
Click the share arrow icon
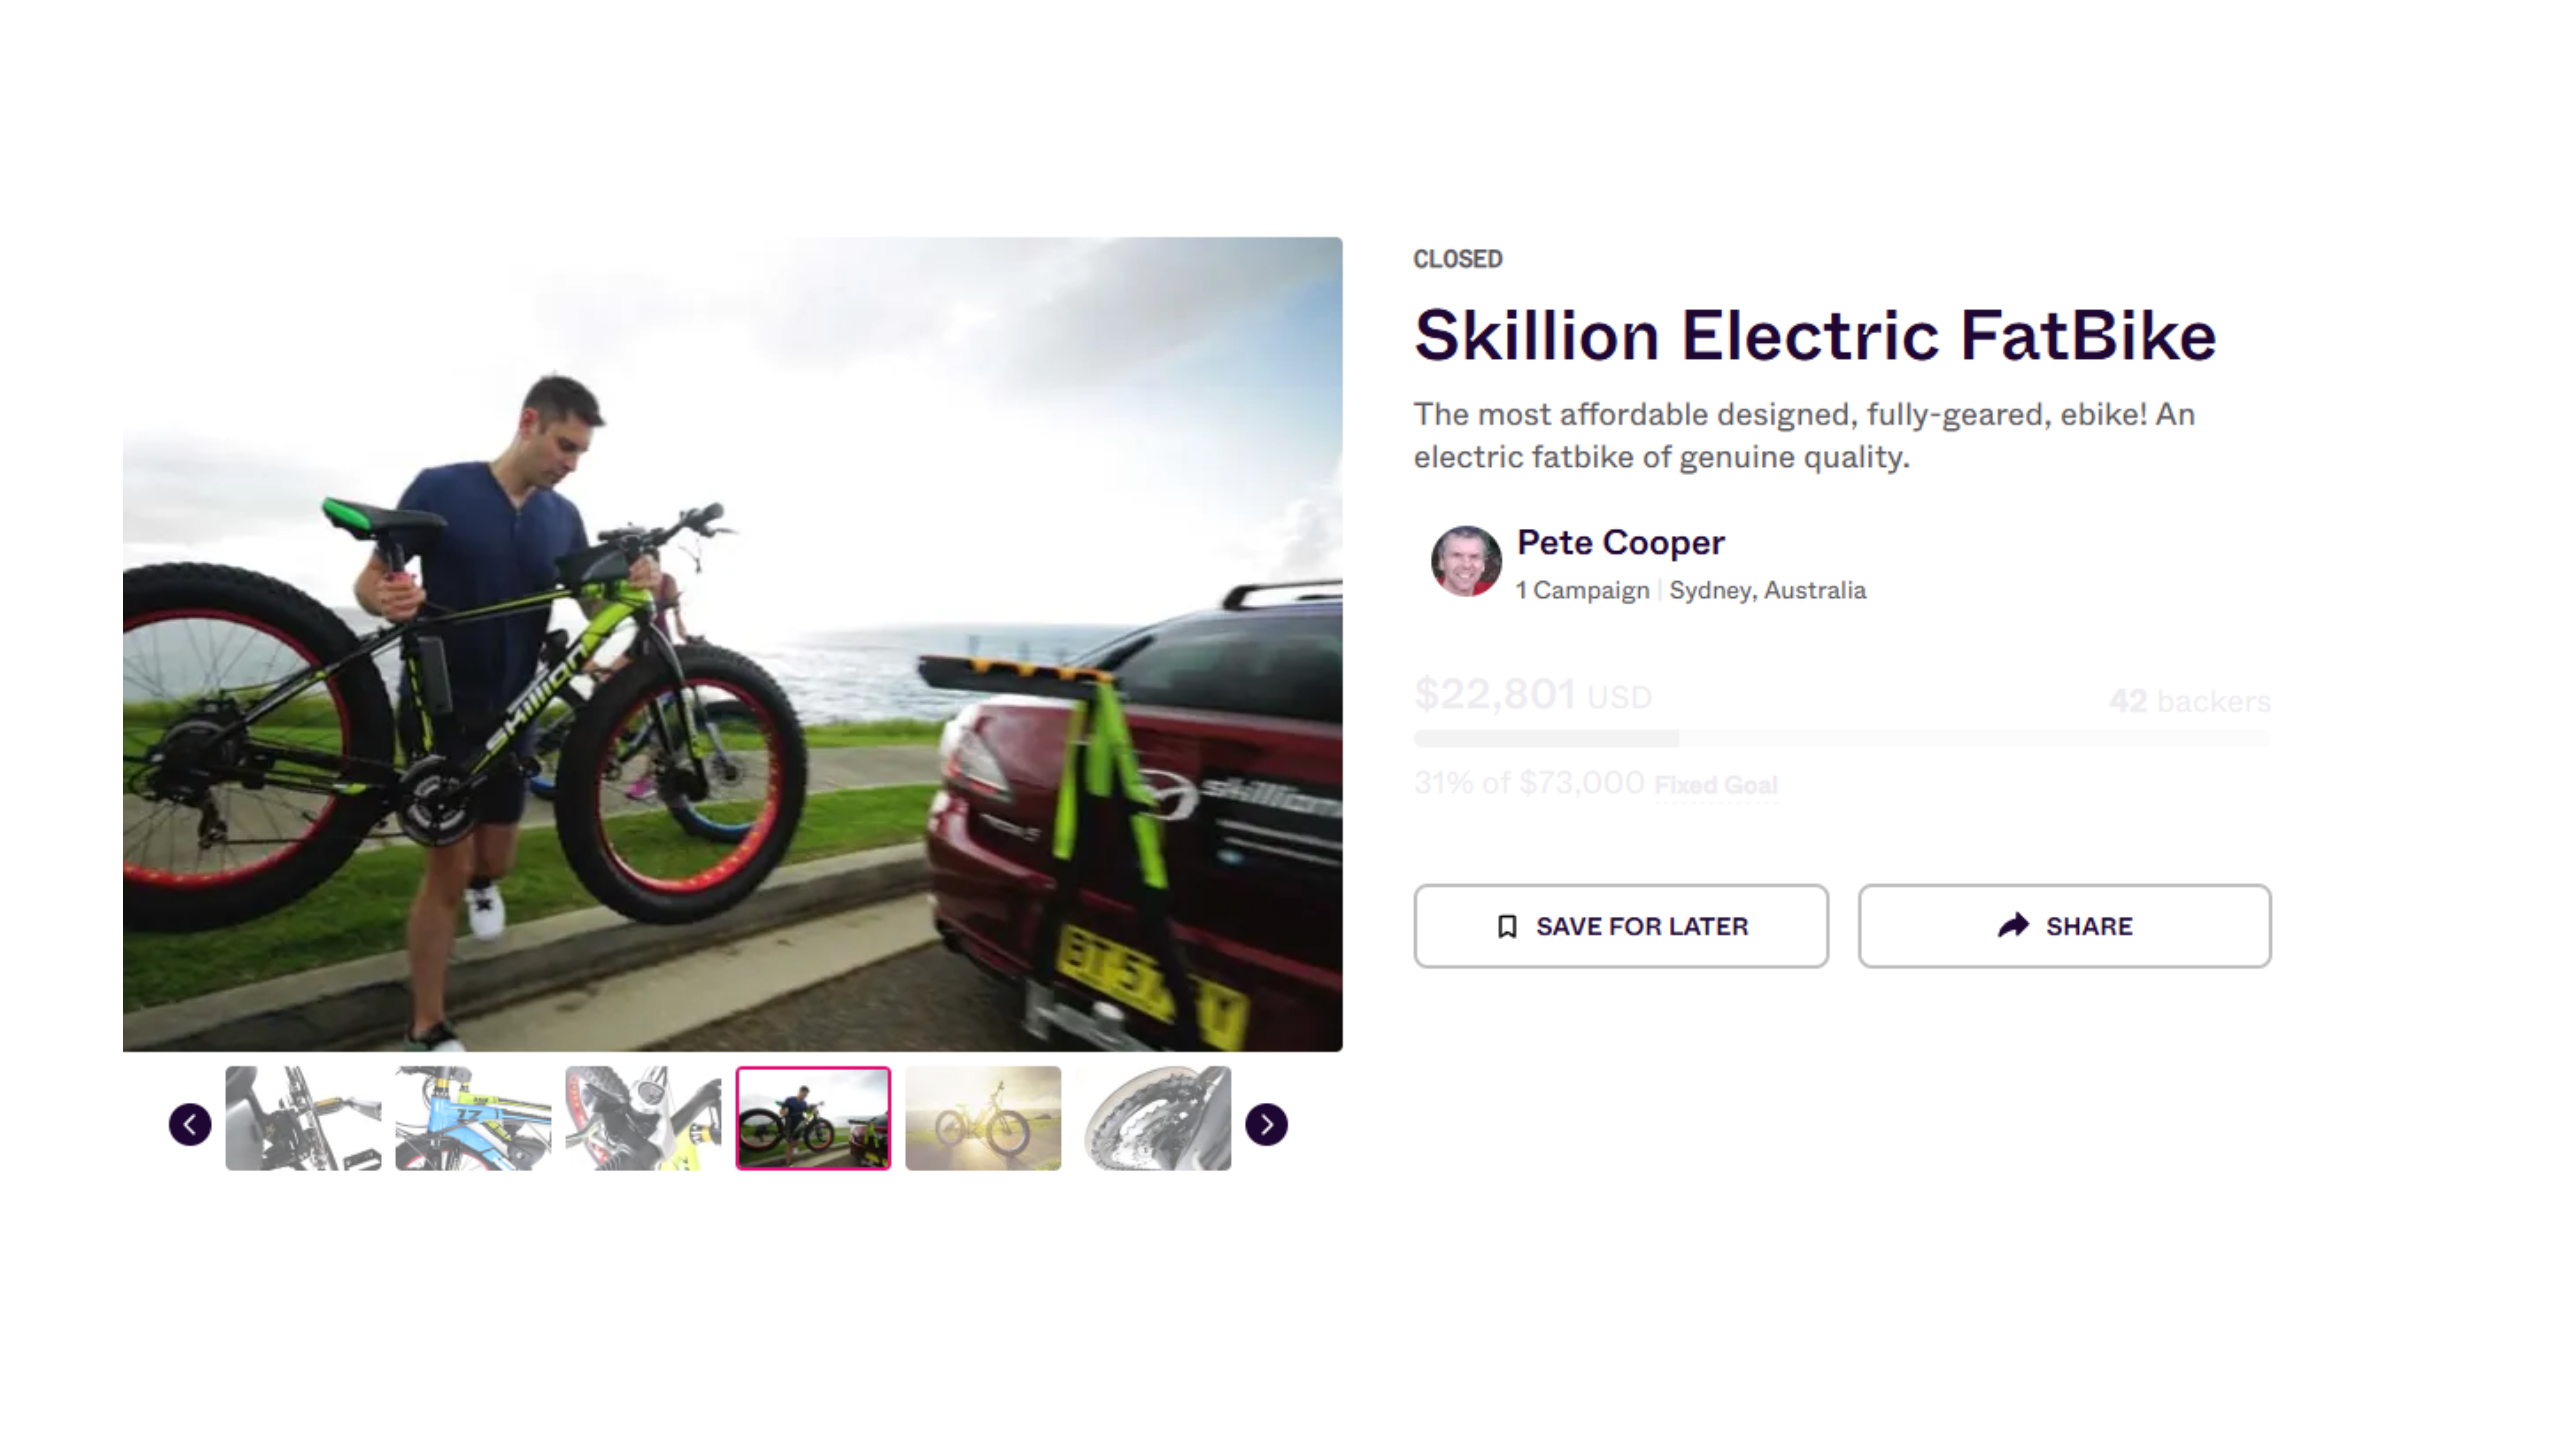[2013, 925]
